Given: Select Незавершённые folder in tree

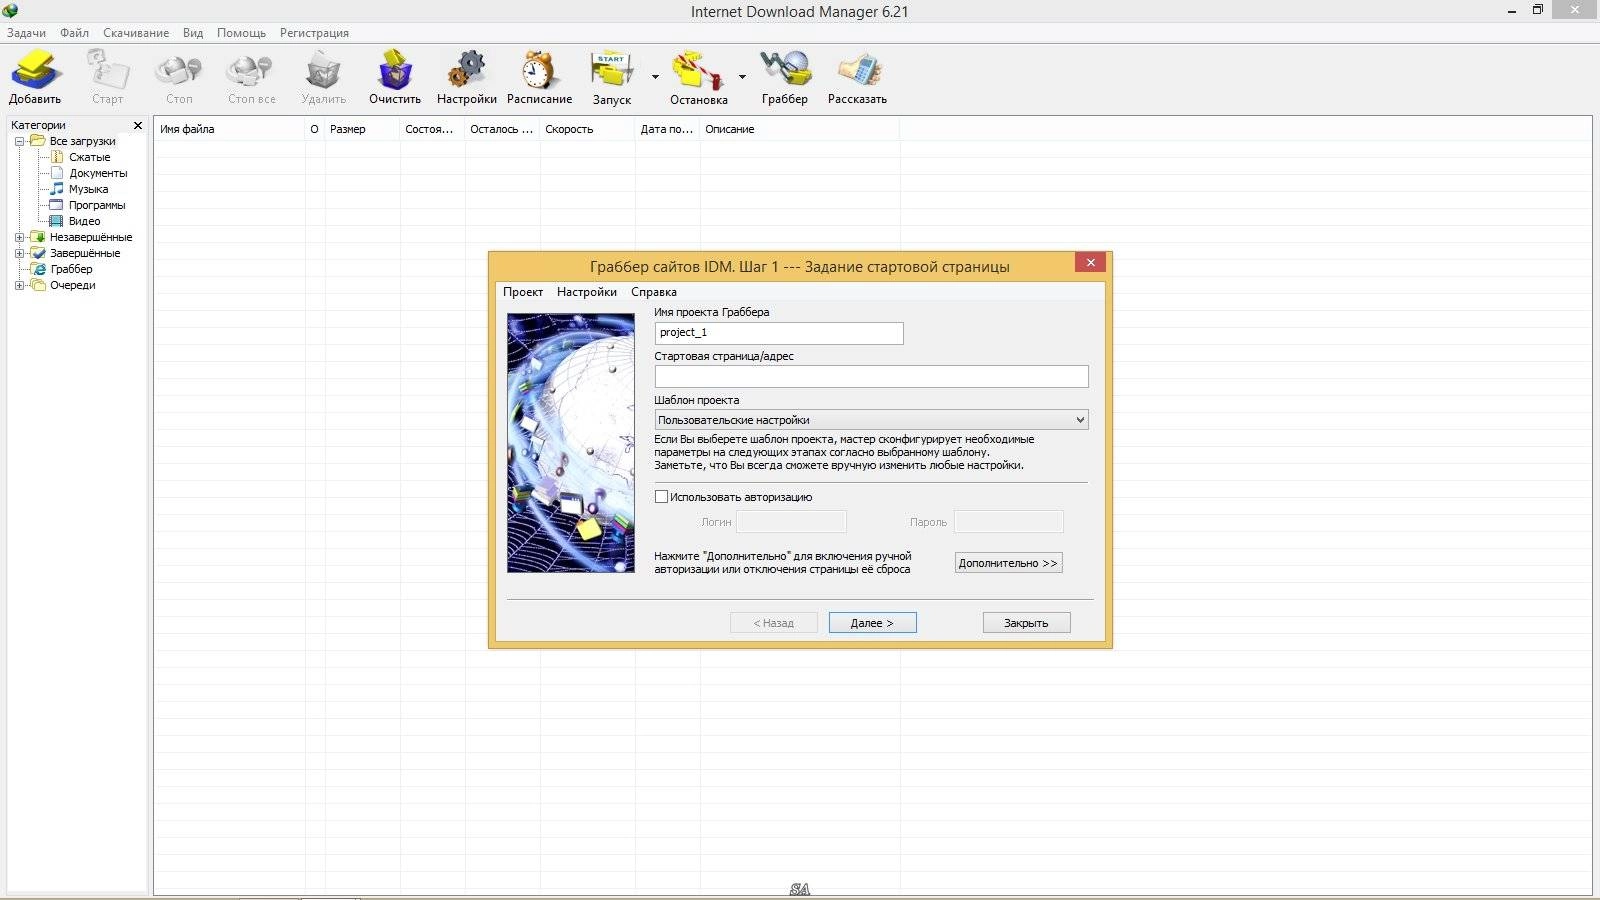Looking at the screenshot, I should (91, 237).
